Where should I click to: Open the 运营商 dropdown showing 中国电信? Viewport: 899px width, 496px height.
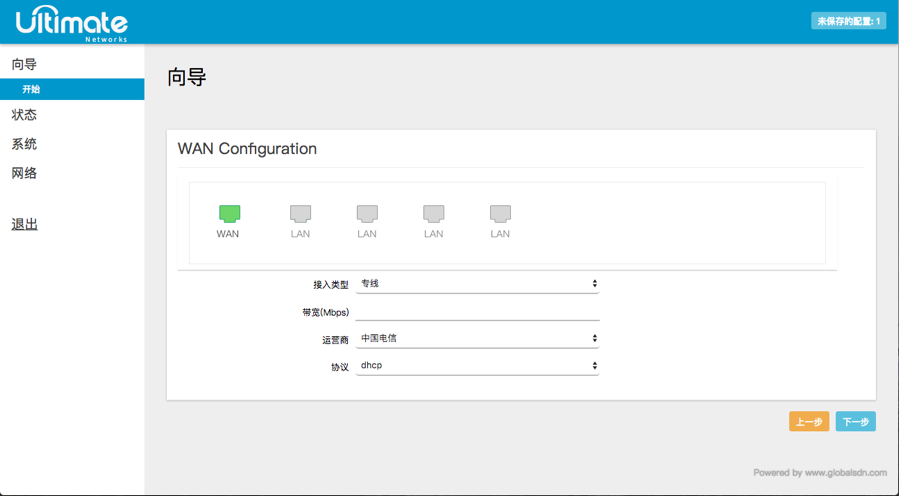click(x=477, y=339)
